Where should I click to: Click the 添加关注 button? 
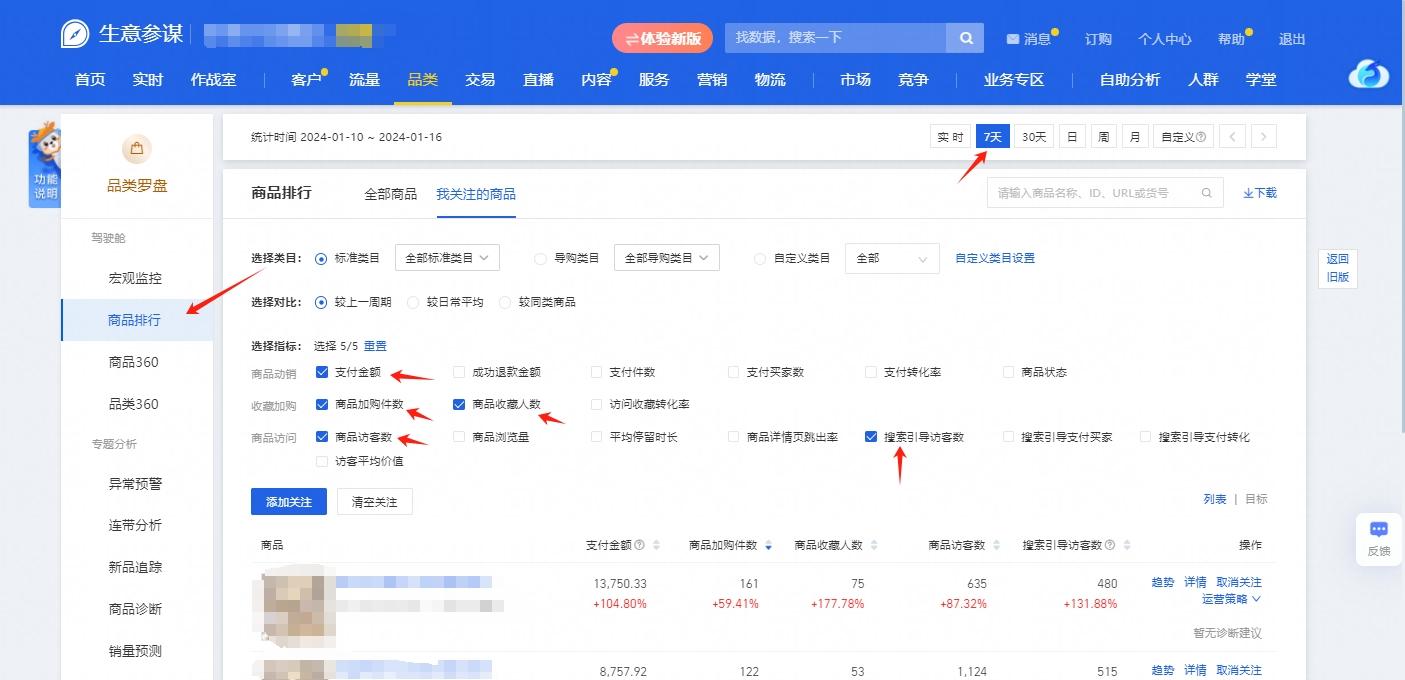289,502
